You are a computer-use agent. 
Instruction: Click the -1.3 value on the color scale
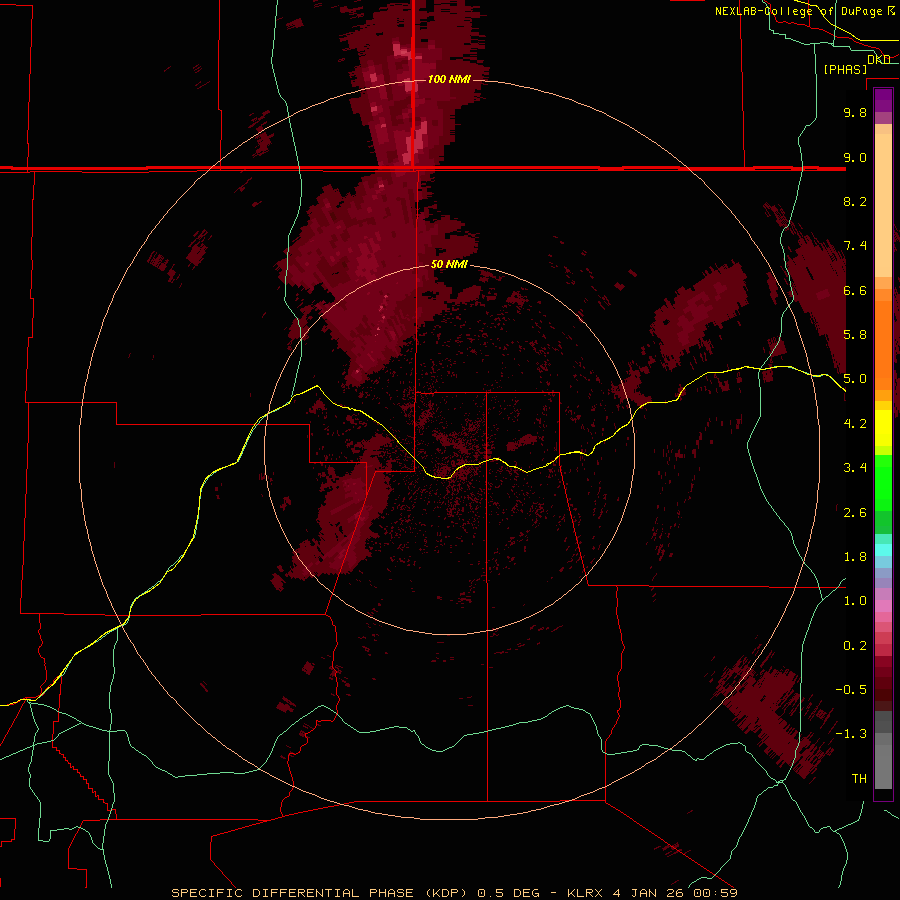click(851, 734)
